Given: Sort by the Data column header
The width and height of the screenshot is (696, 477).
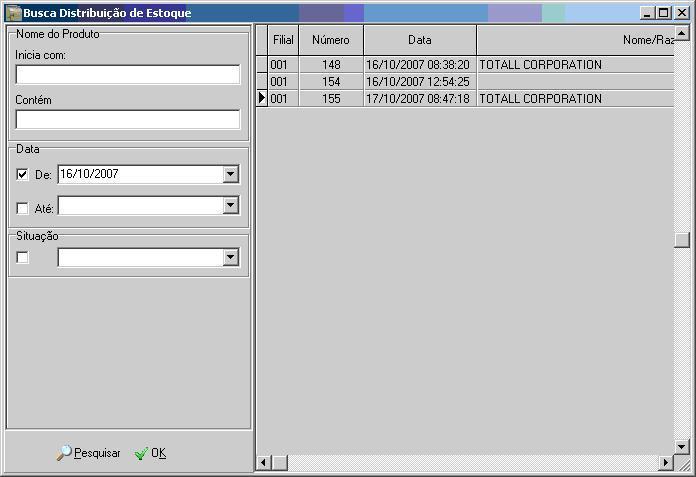Looking at the screenshot, I should pos(420,40).
